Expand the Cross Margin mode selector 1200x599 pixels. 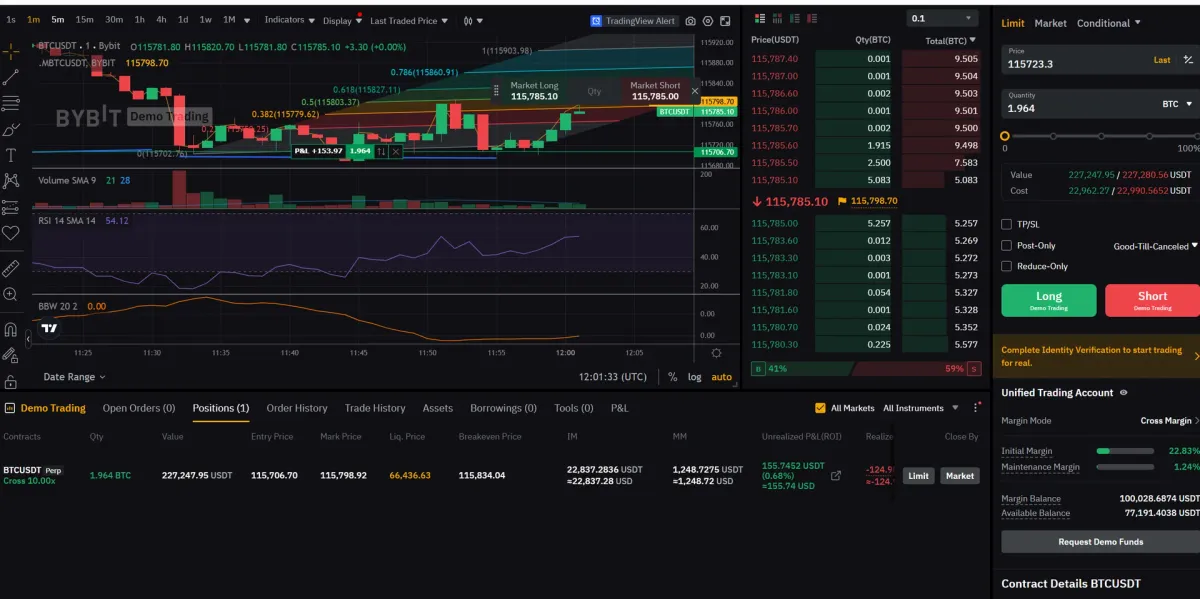[x=1168, y=421]
